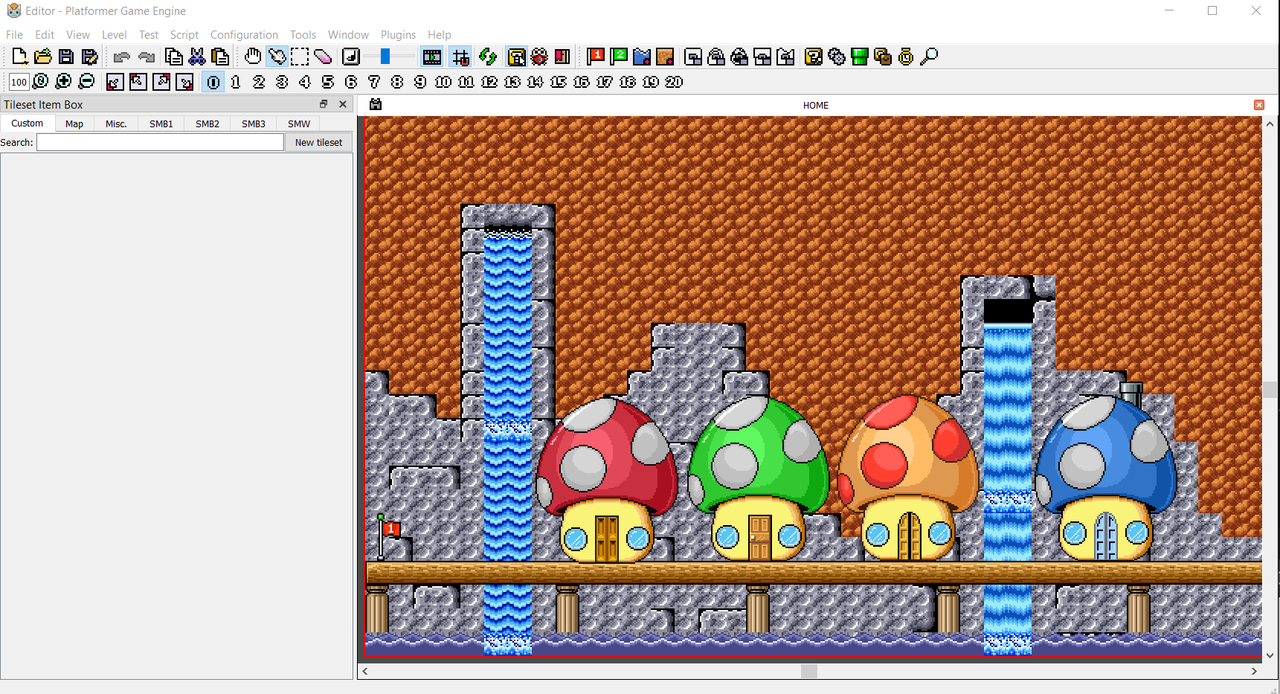Open the Plugins menu
The width and height of the screenshot is (1280, 694).
point(398,35)
